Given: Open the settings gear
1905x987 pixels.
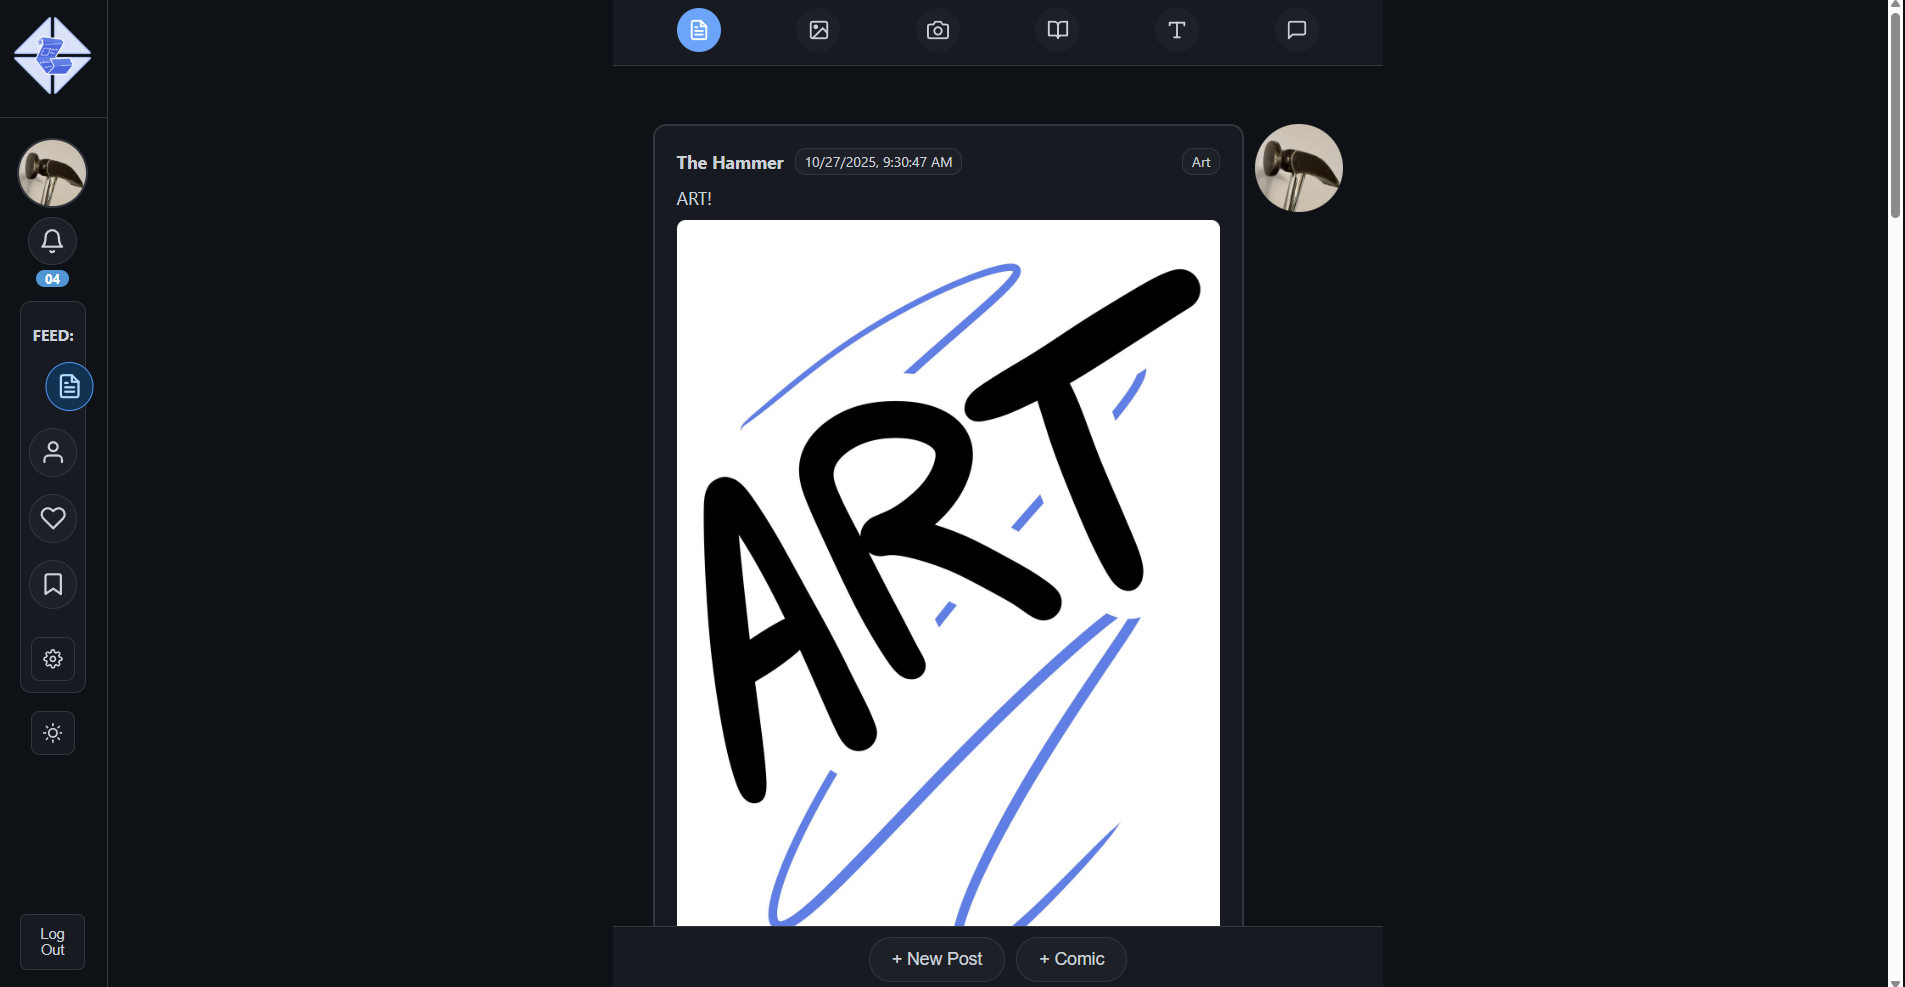Looking at the screenshot, I should 53,659.
